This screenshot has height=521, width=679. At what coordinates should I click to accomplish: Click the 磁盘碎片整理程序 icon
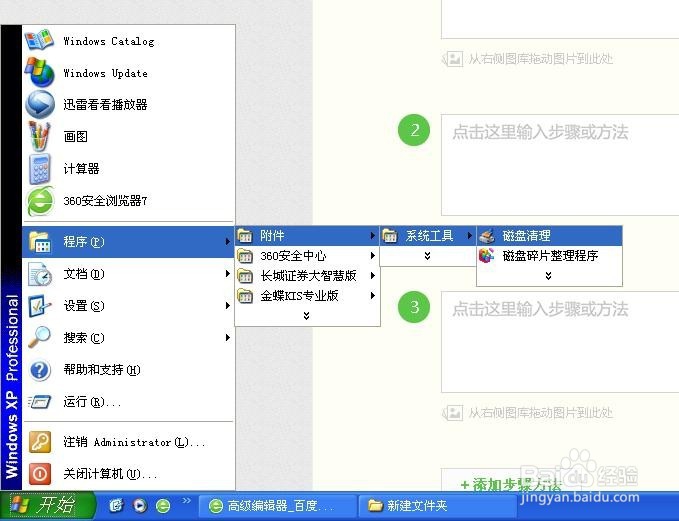coord(487,256)
